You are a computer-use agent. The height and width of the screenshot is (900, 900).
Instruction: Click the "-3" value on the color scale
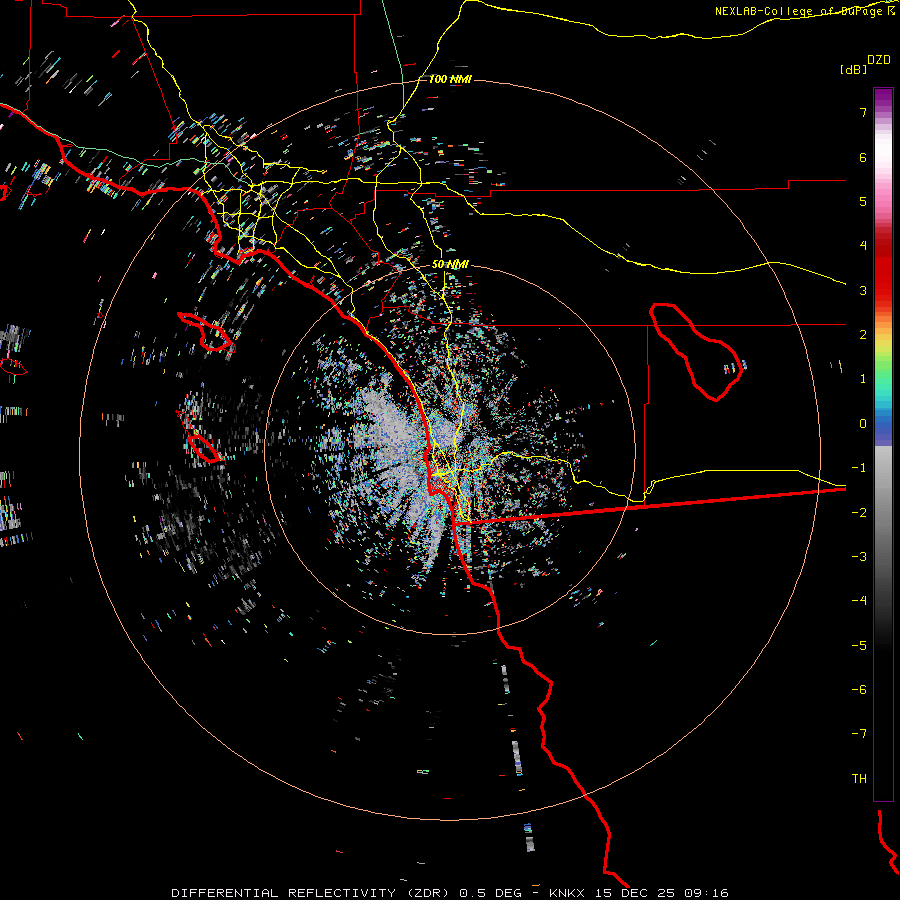[859, 557]
